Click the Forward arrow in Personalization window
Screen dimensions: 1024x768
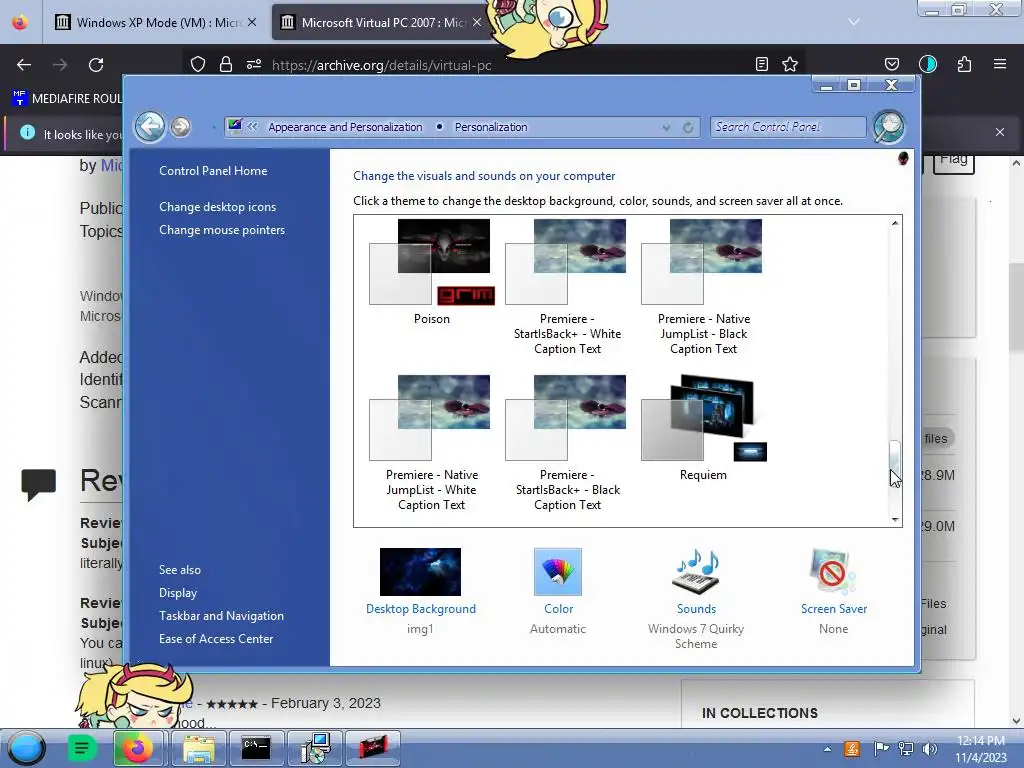pos(181,127)
